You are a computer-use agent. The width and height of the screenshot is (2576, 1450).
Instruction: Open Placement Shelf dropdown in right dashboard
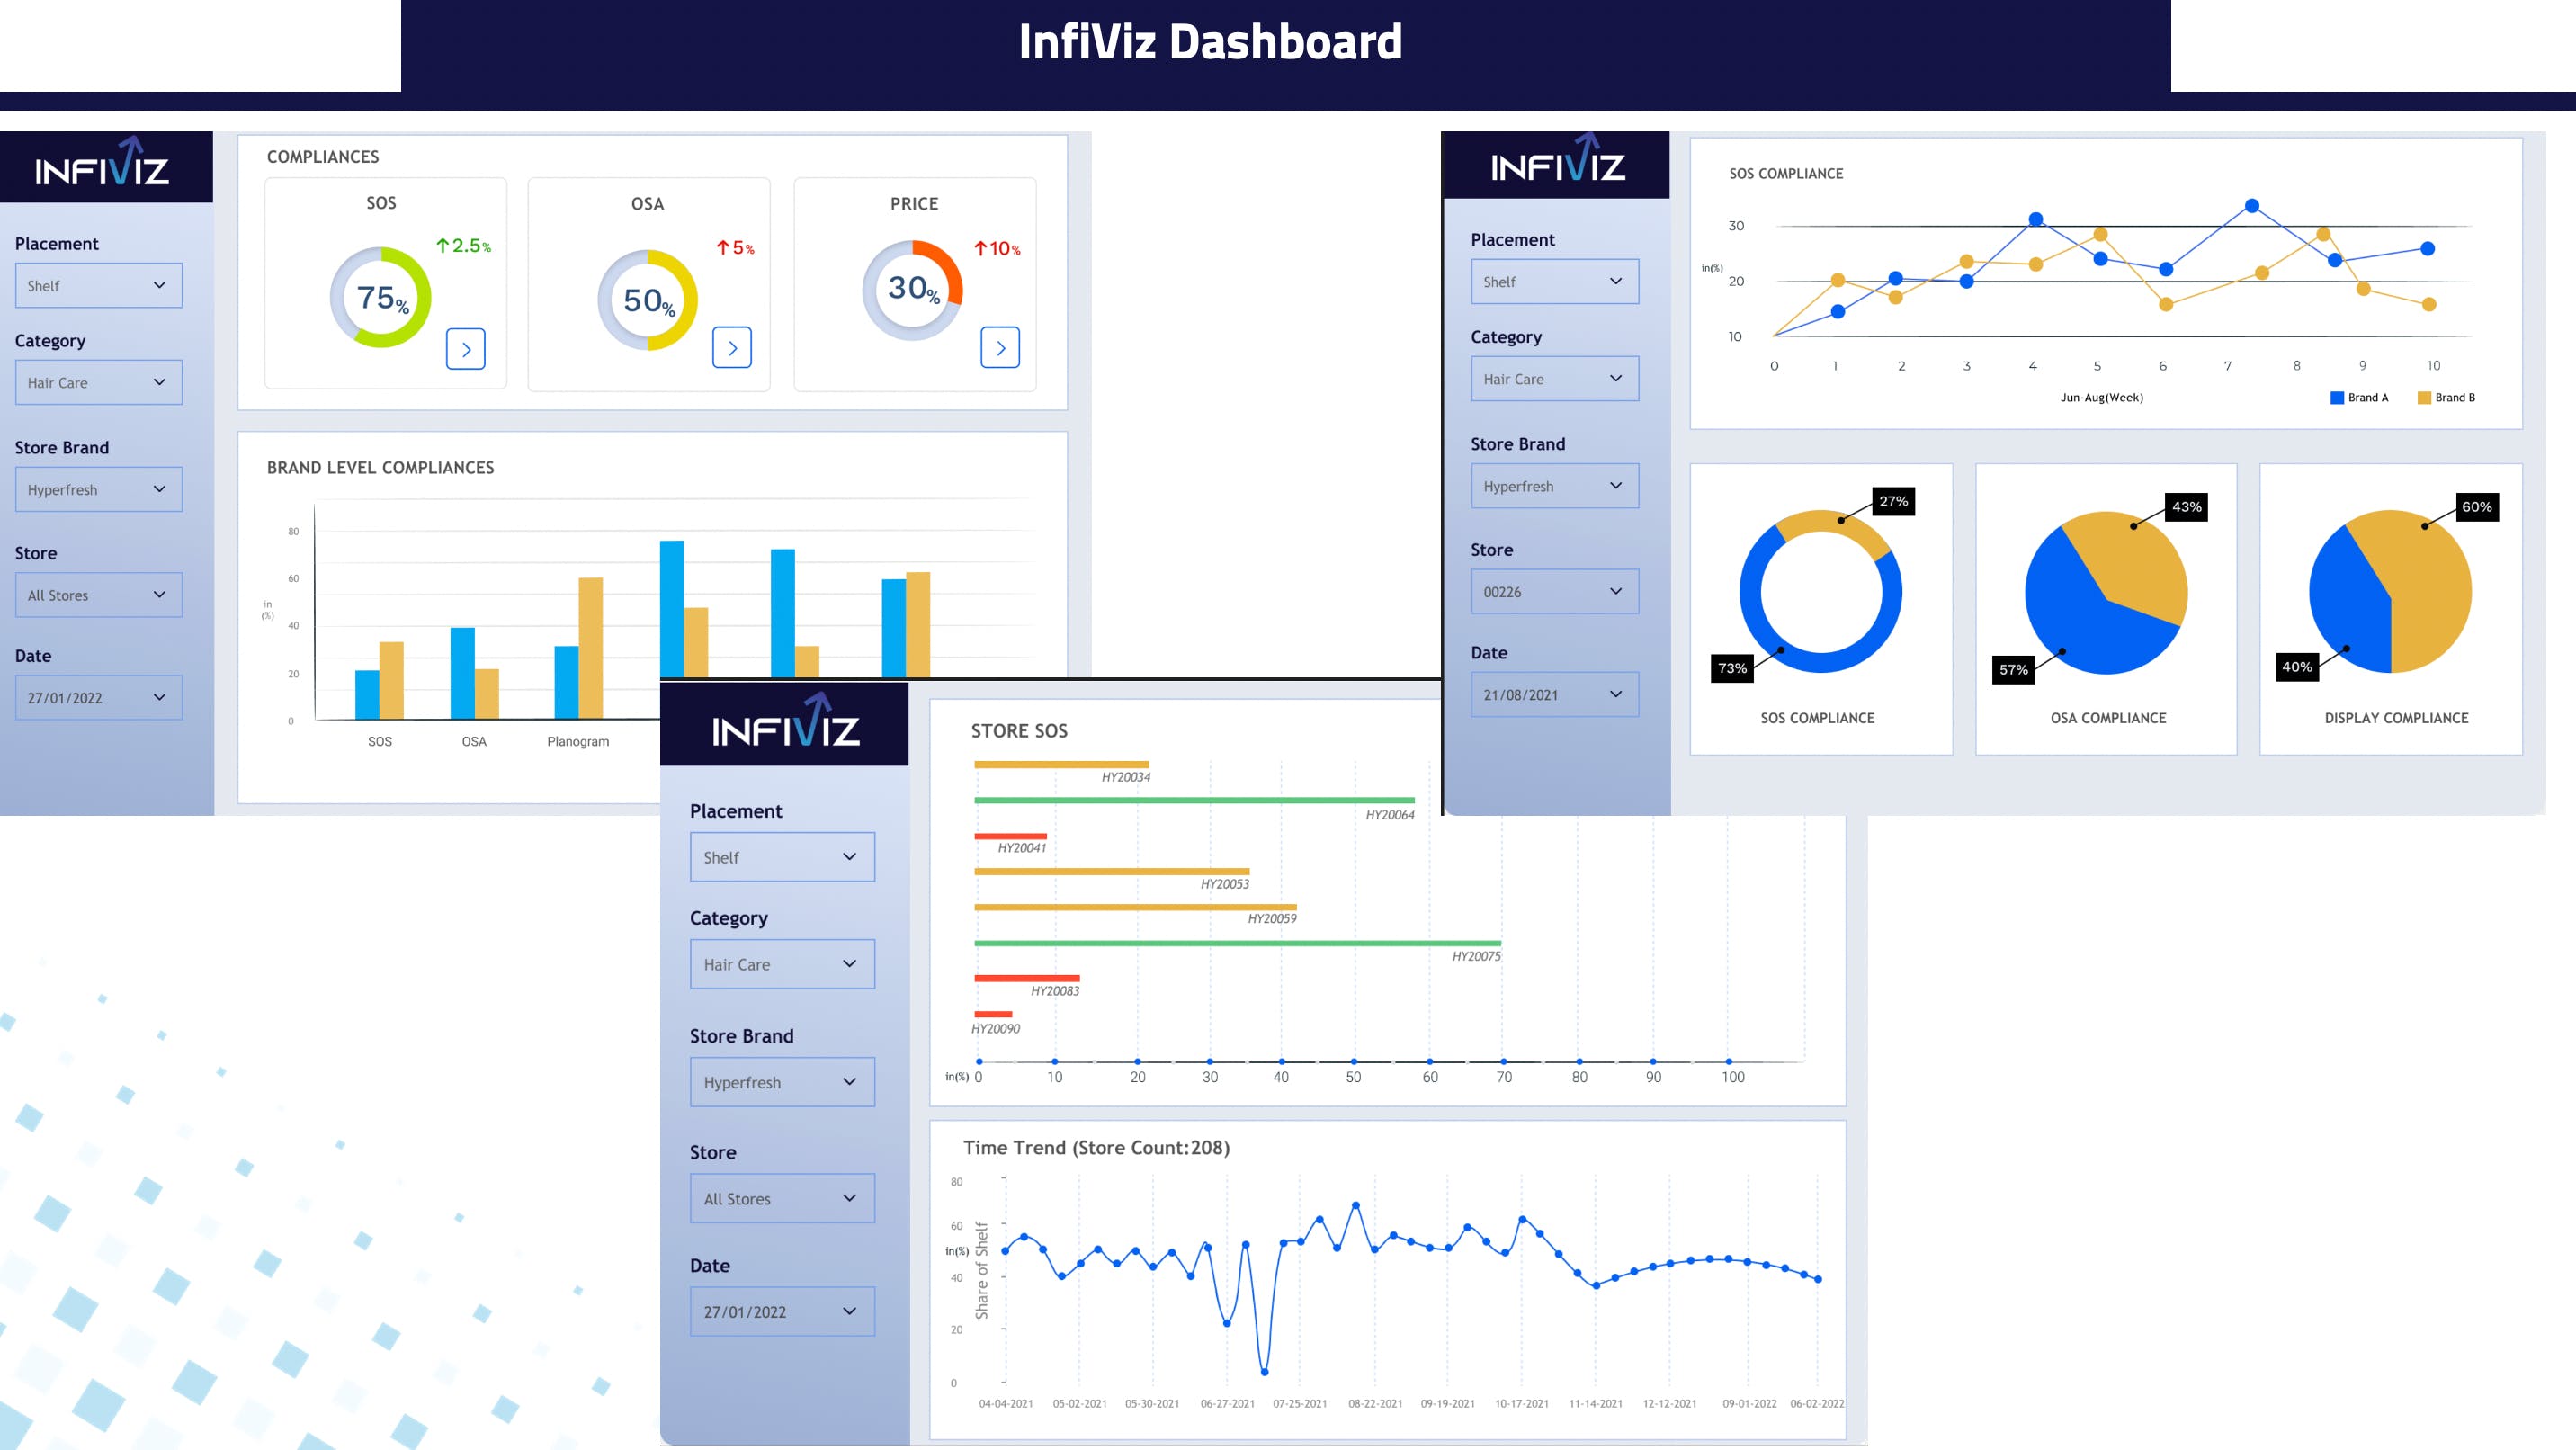(x=1555, y=281)
